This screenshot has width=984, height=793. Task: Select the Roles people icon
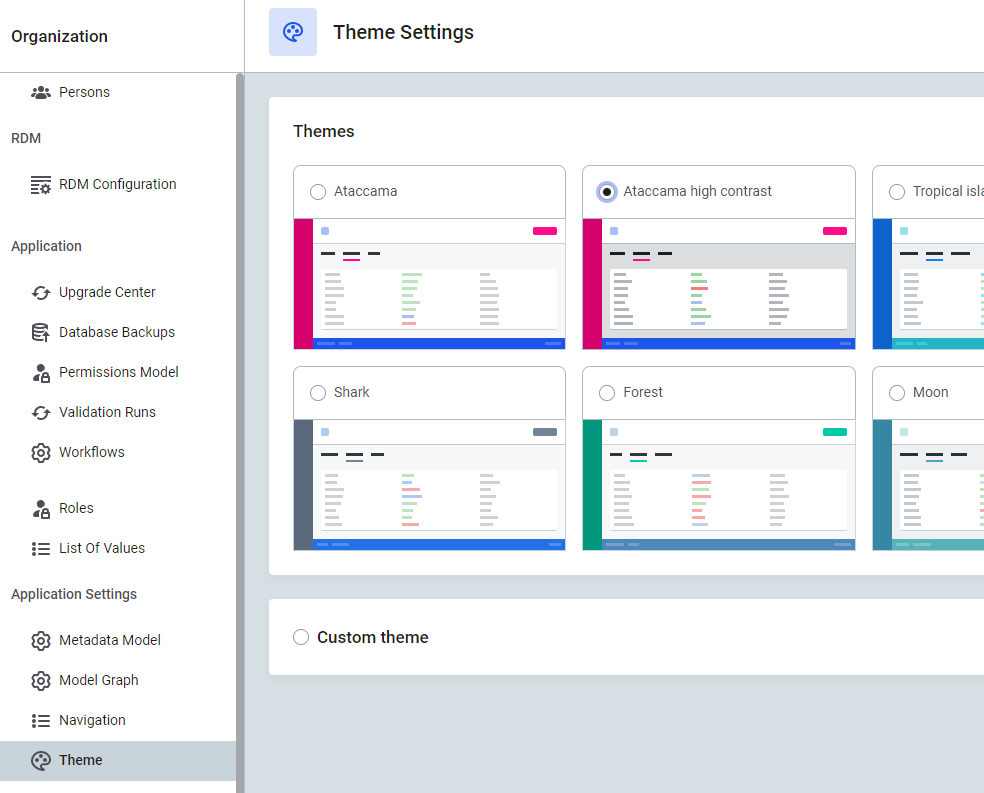coord(40,508)
